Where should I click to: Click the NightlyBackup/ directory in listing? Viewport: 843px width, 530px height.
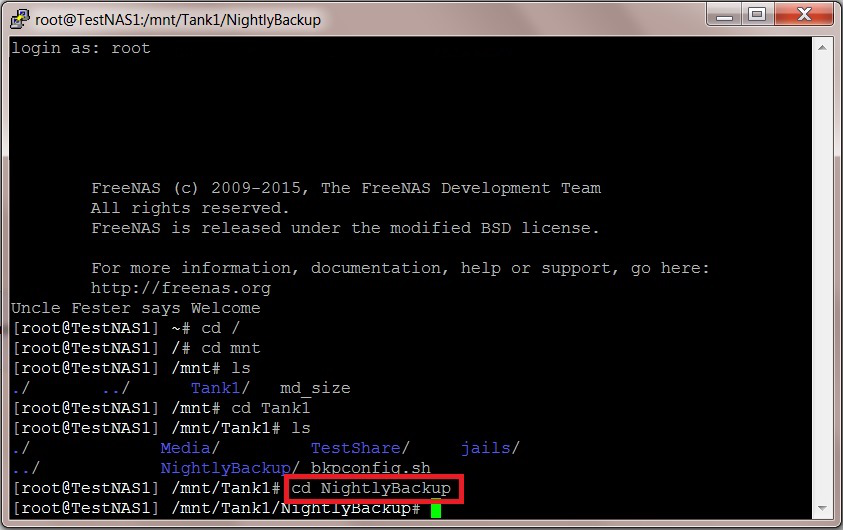pos(229,468)
